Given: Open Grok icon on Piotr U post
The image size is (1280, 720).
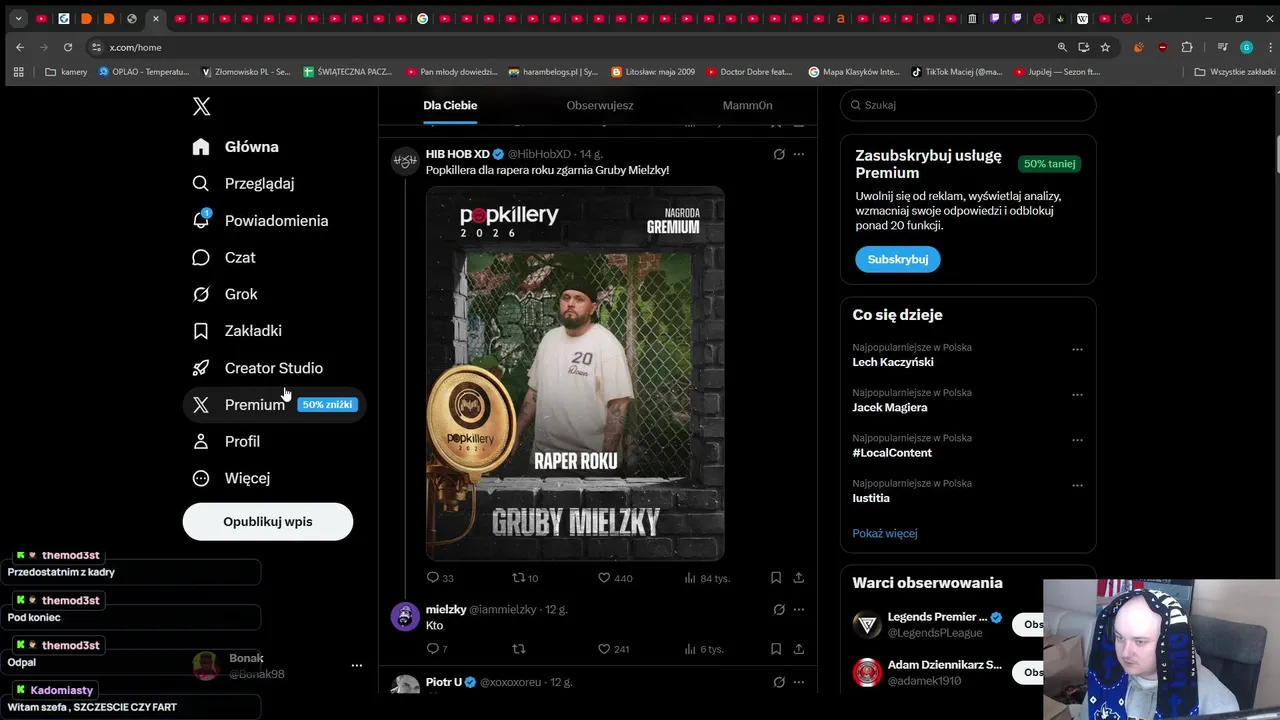Looking at the screenshot, I should [x=779, y=682].
